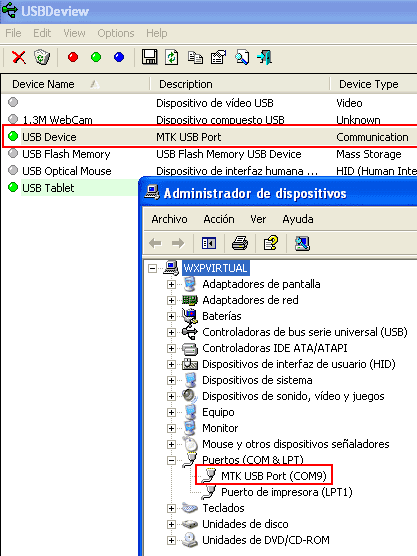Screen dimensions: 417x556
Task: Select the Equipo tree item
Action: coord(218,412)
